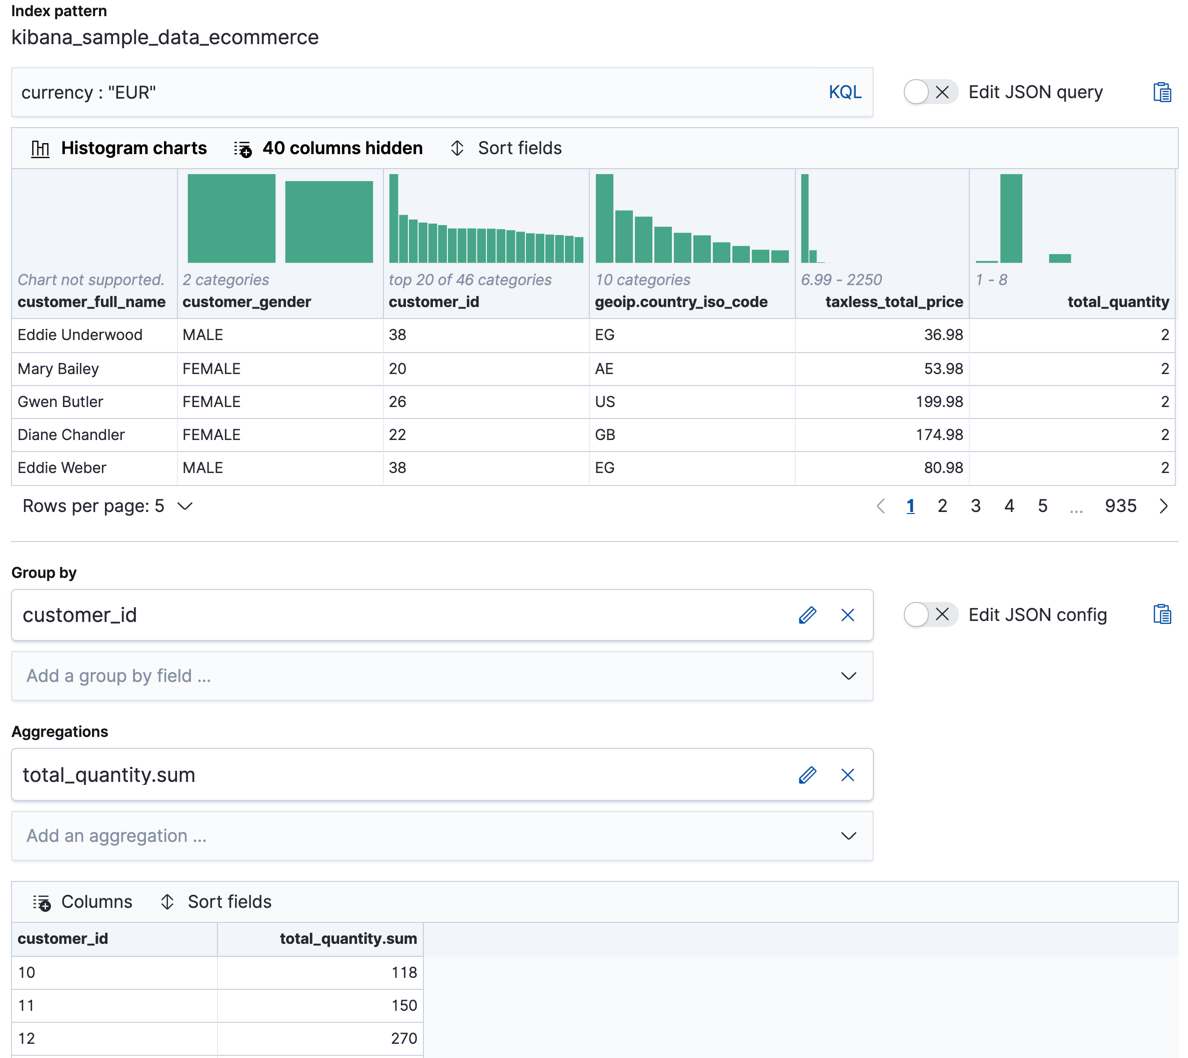Copy the group-by config via clipboard icon

pos(1162,614)
